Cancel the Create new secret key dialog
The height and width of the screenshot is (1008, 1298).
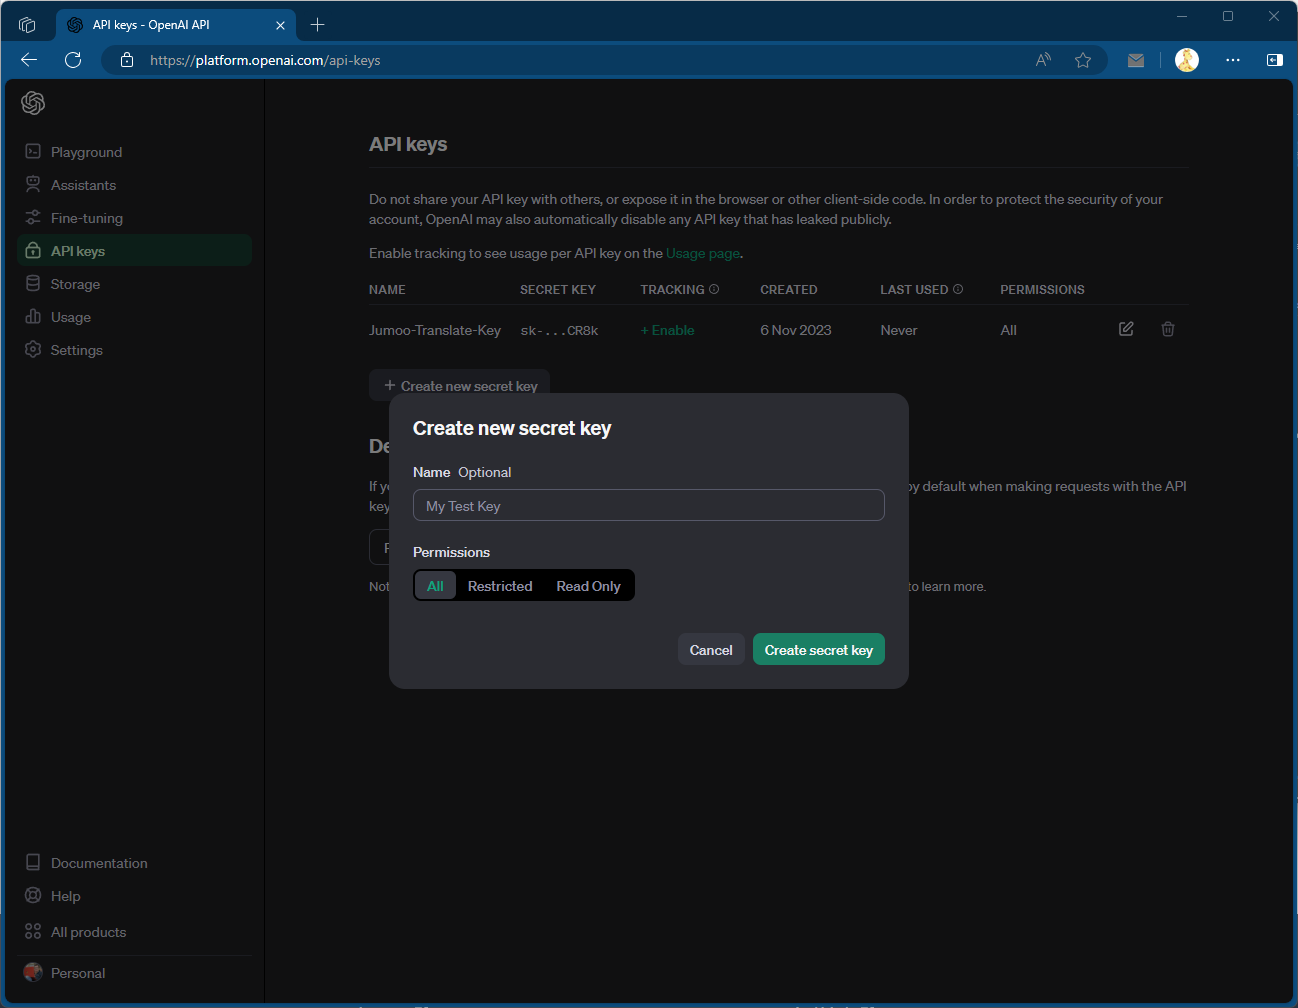[711, 650]
